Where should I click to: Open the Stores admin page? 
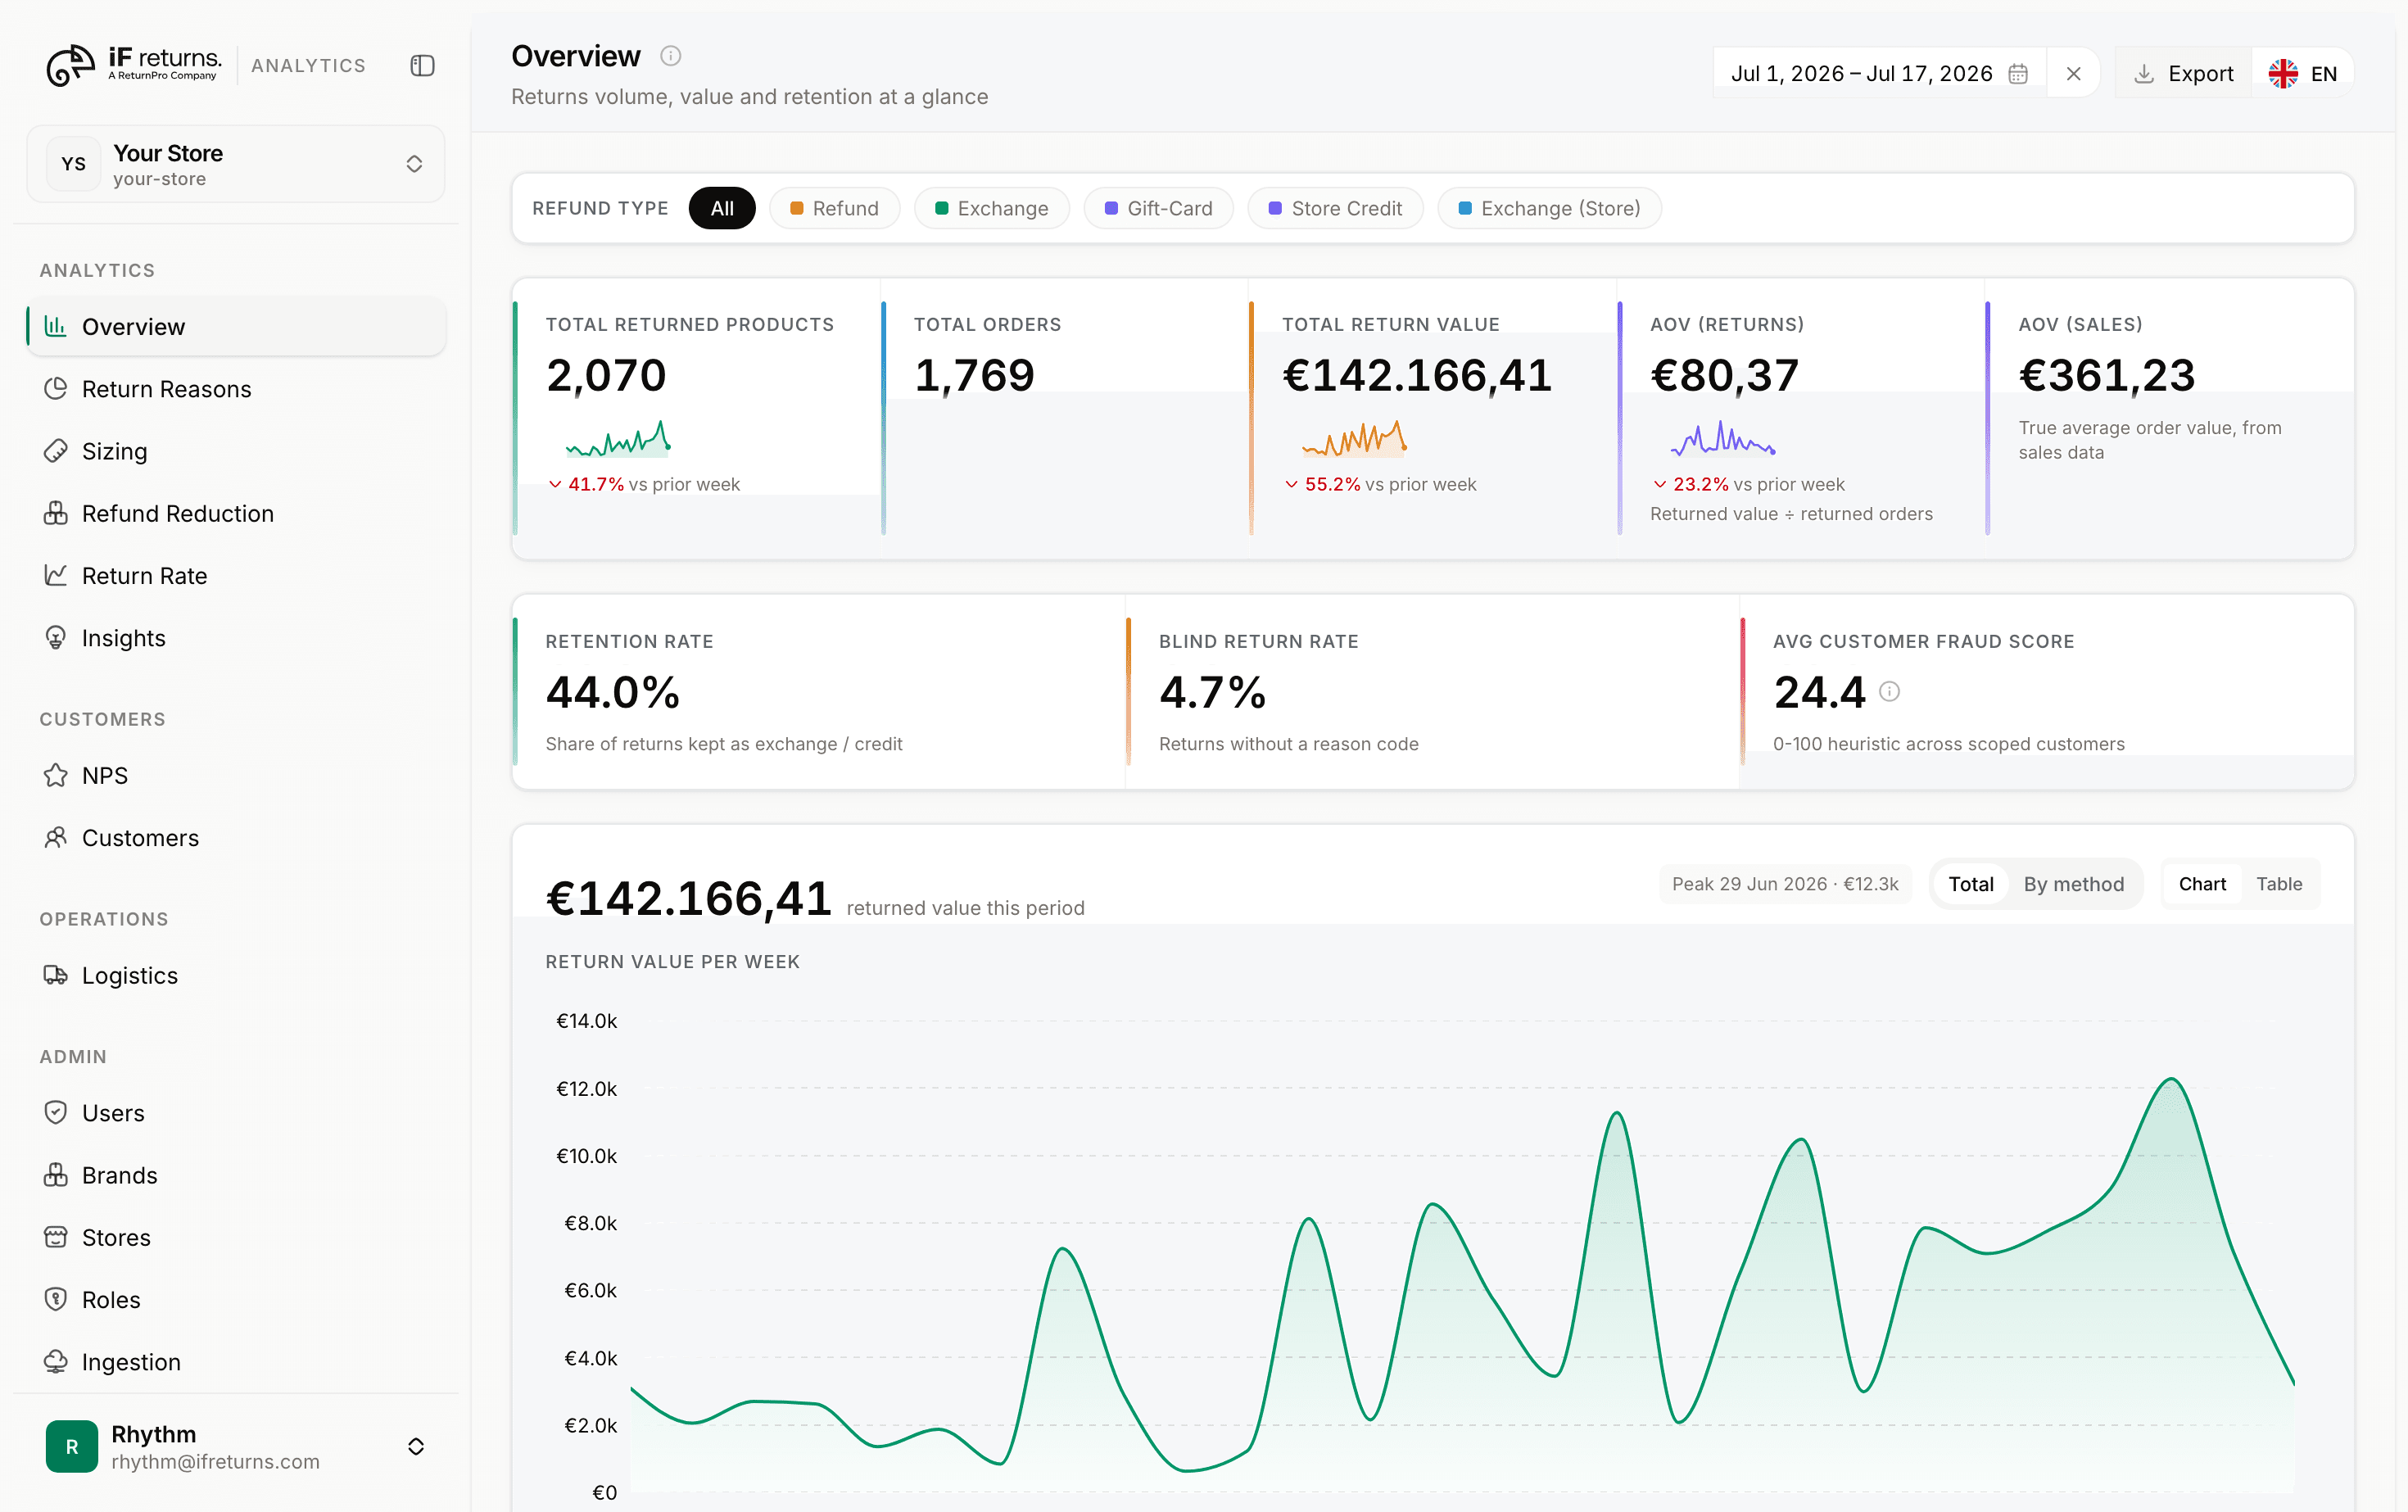(236, 1237)
